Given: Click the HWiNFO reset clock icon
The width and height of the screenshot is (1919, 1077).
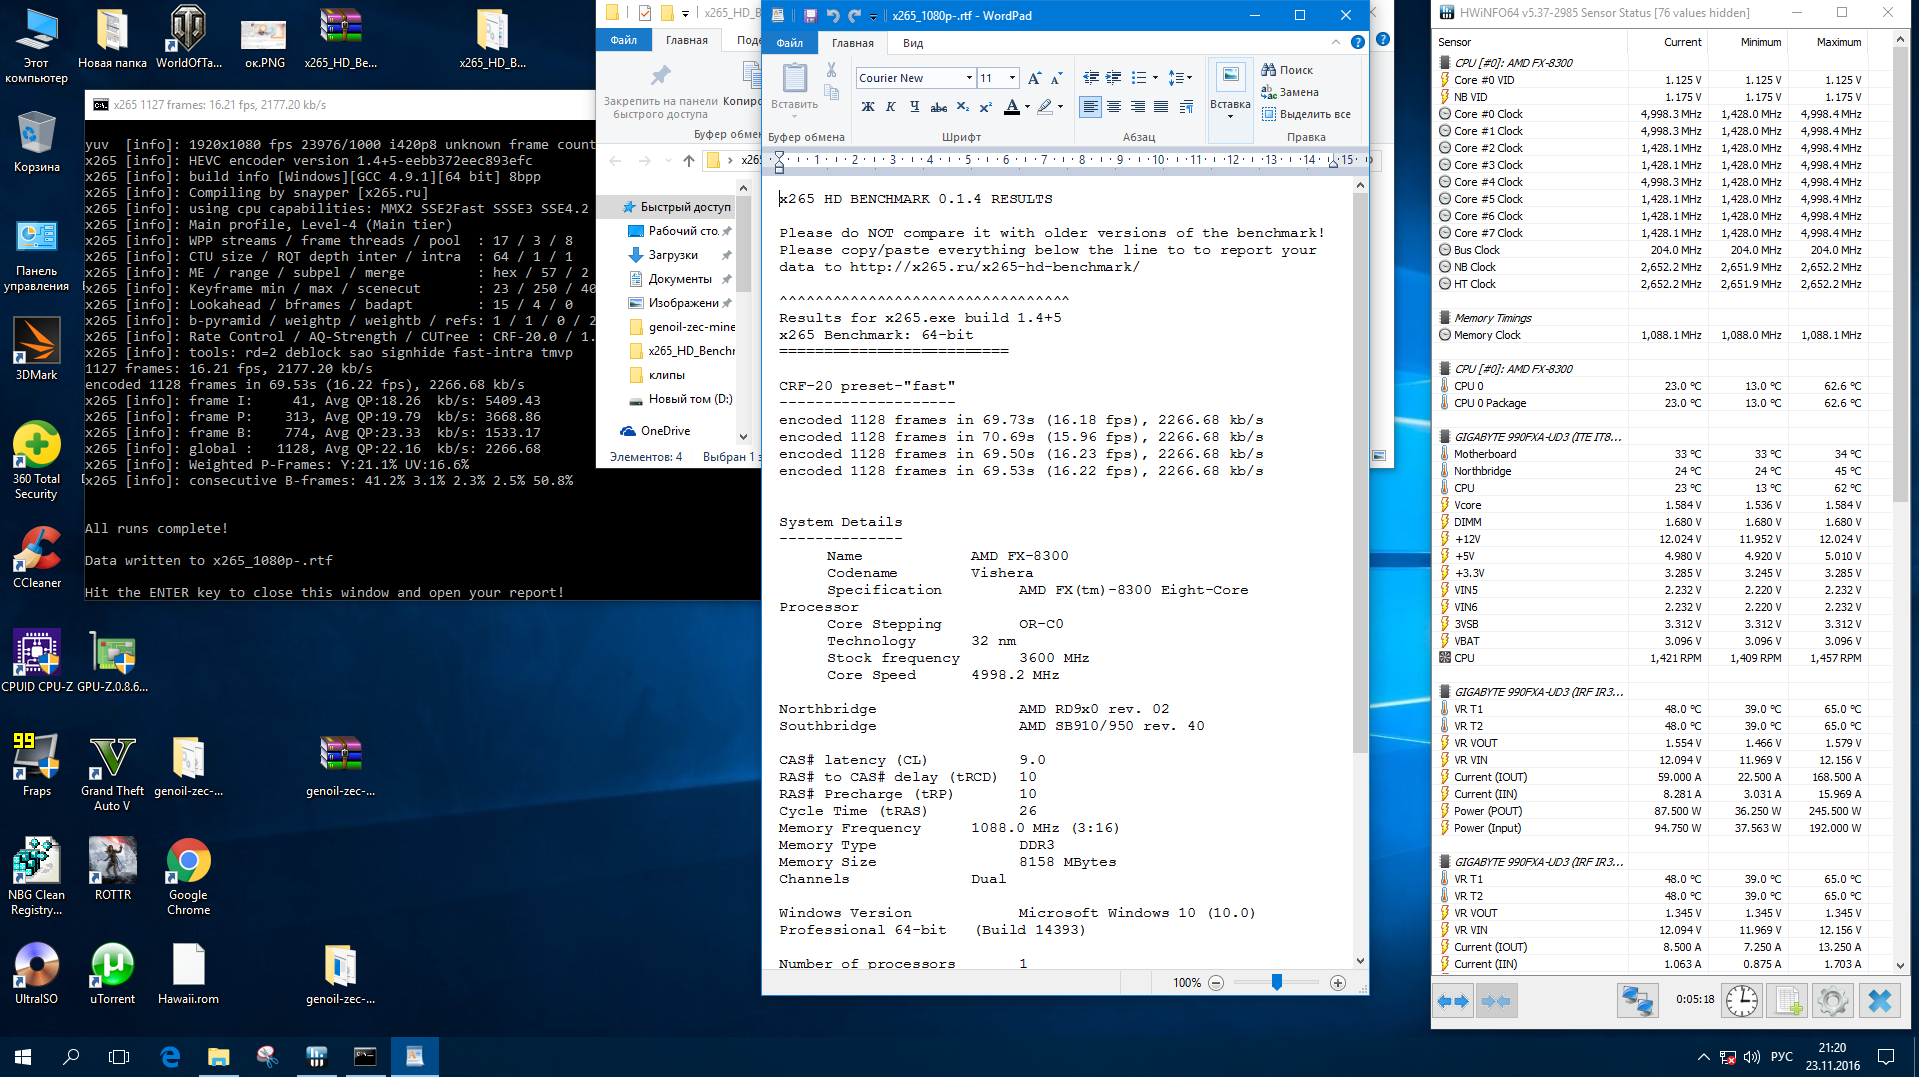Looking at the screenshot, I should (1741, 1000).
